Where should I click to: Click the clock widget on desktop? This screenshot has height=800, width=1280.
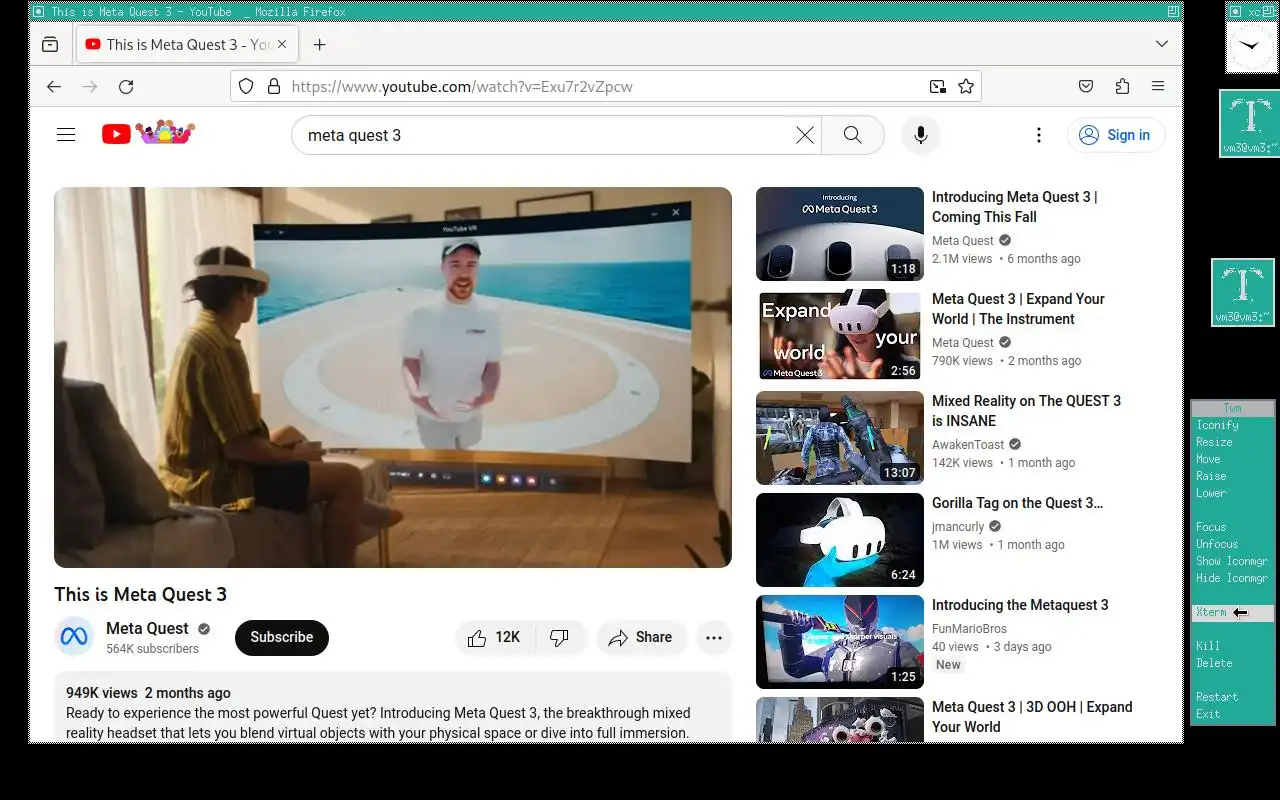[1251, 46]
